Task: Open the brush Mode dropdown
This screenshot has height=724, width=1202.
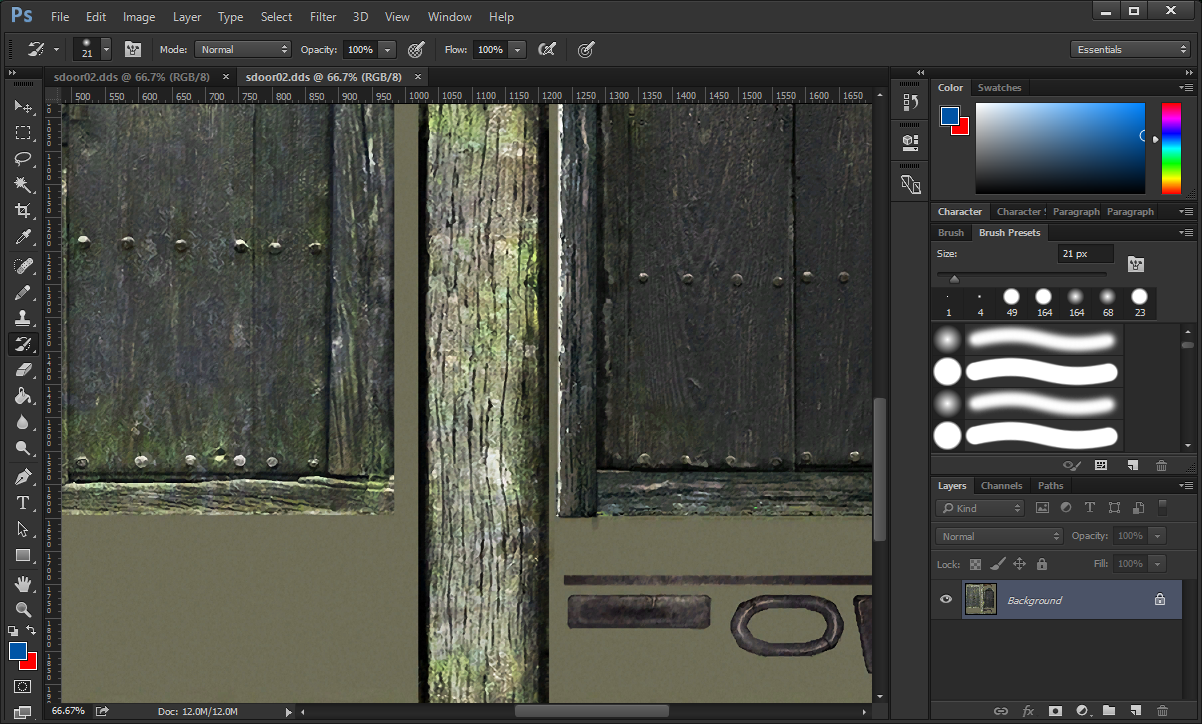Action: (x=243, y=49)
